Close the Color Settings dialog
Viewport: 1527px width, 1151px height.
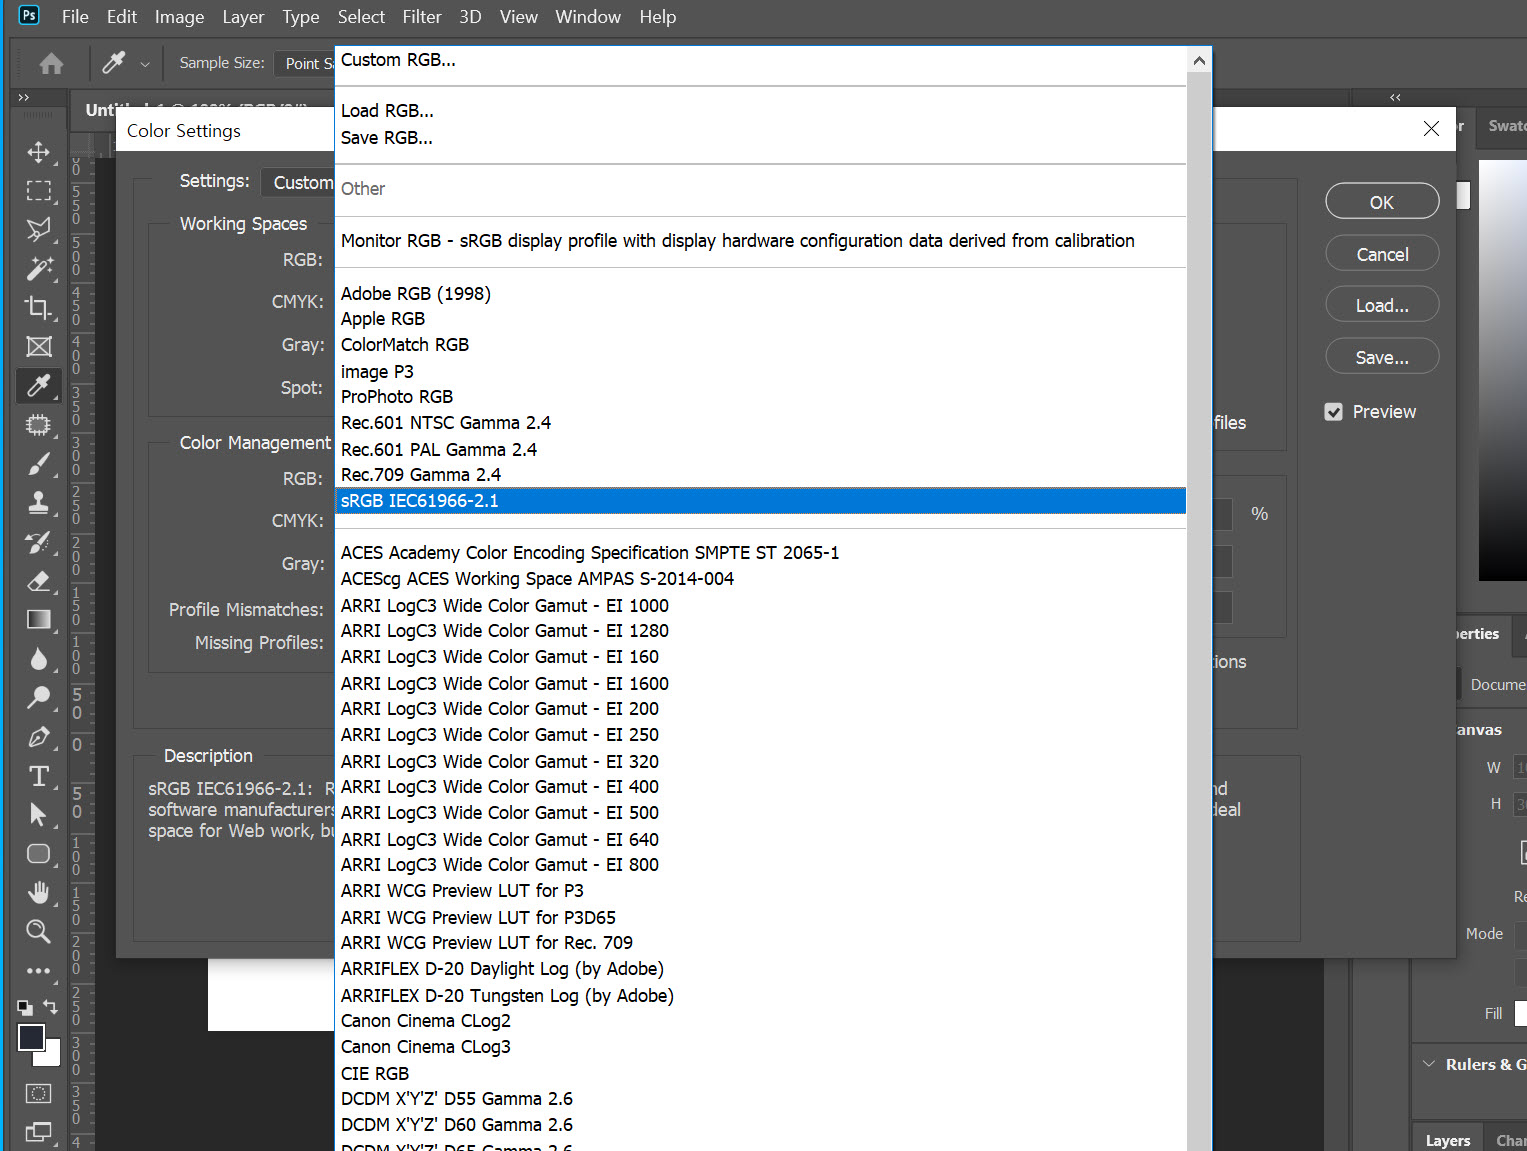(x=1431, y=129)
